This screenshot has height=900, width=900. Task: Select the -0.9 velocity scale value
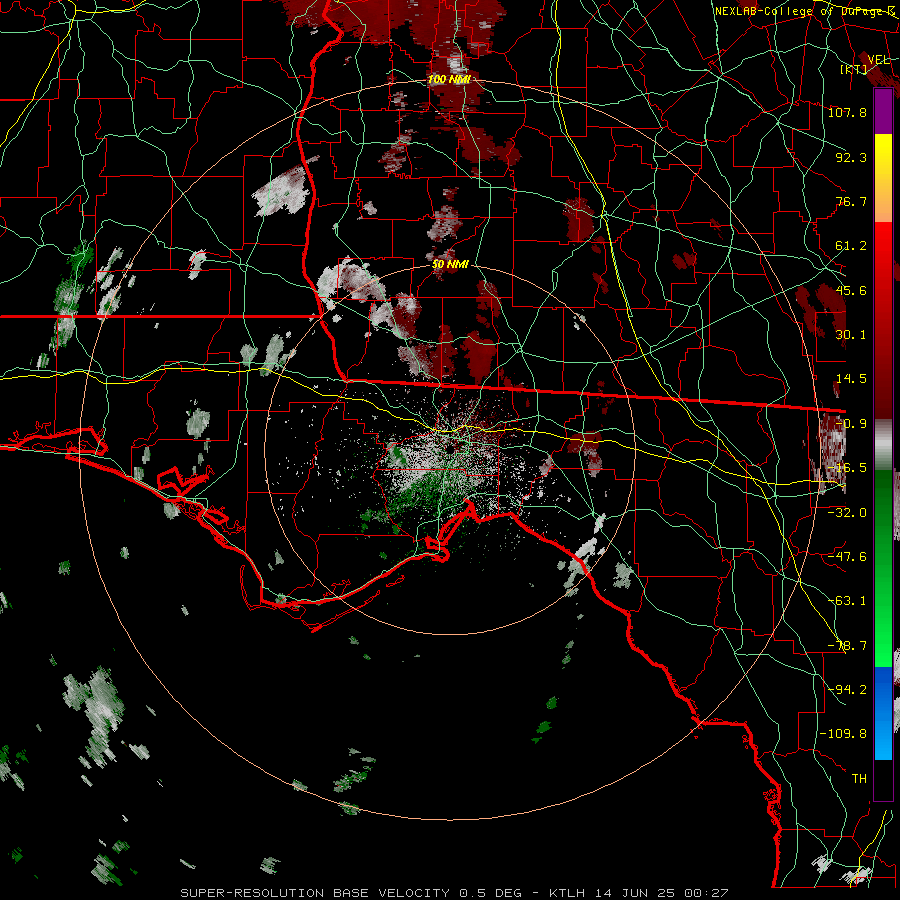(851, 424)
